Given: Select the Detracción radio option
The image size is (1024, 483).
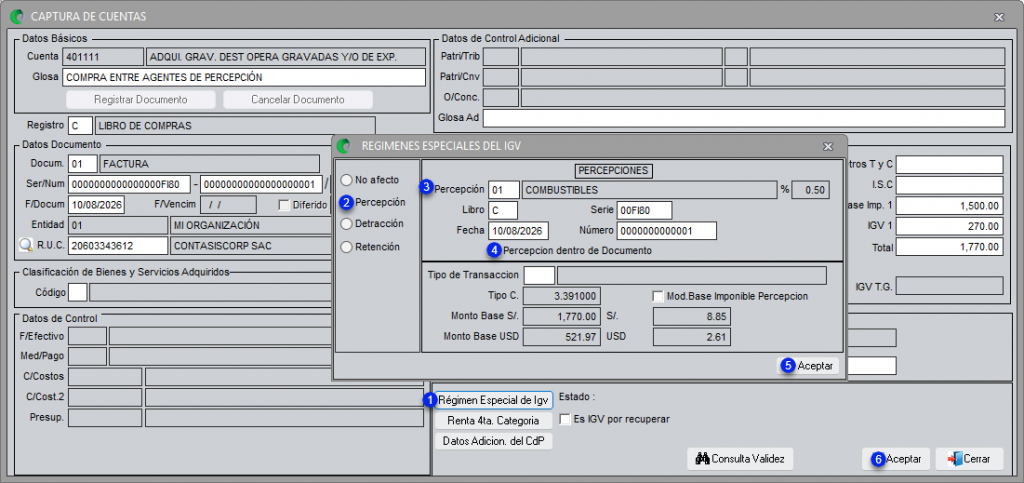Looking at the screenshot, I should point(347,223).
